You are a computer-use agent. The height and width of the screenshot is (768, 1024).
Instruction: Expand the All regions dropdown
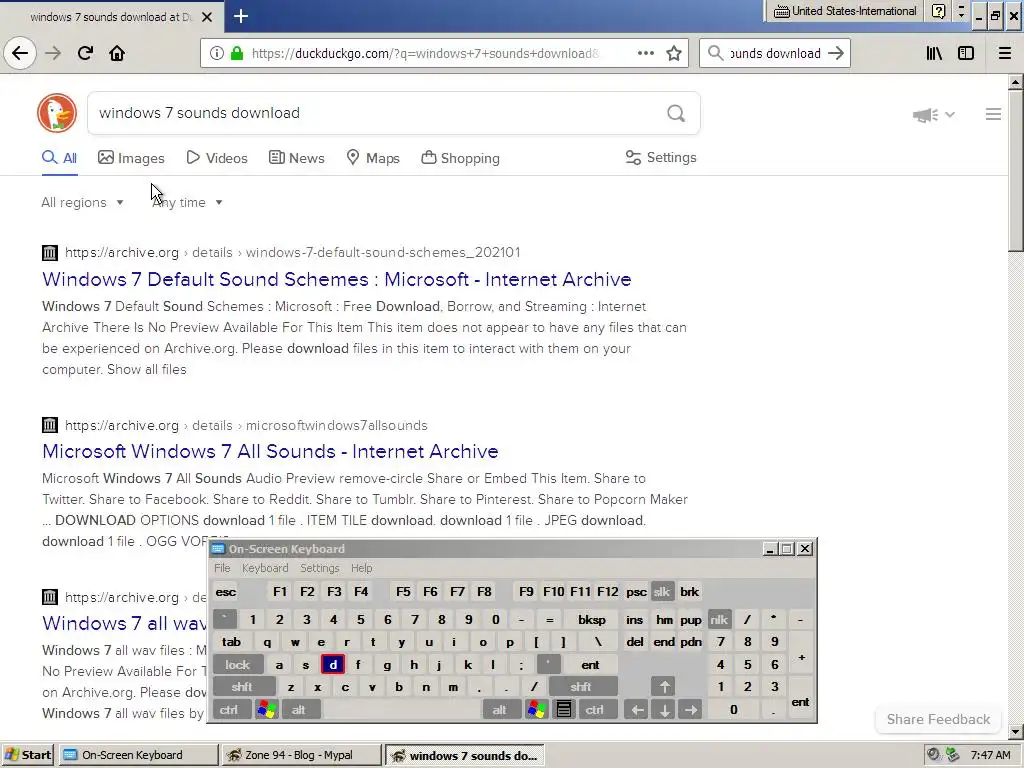tap(82, 202)
